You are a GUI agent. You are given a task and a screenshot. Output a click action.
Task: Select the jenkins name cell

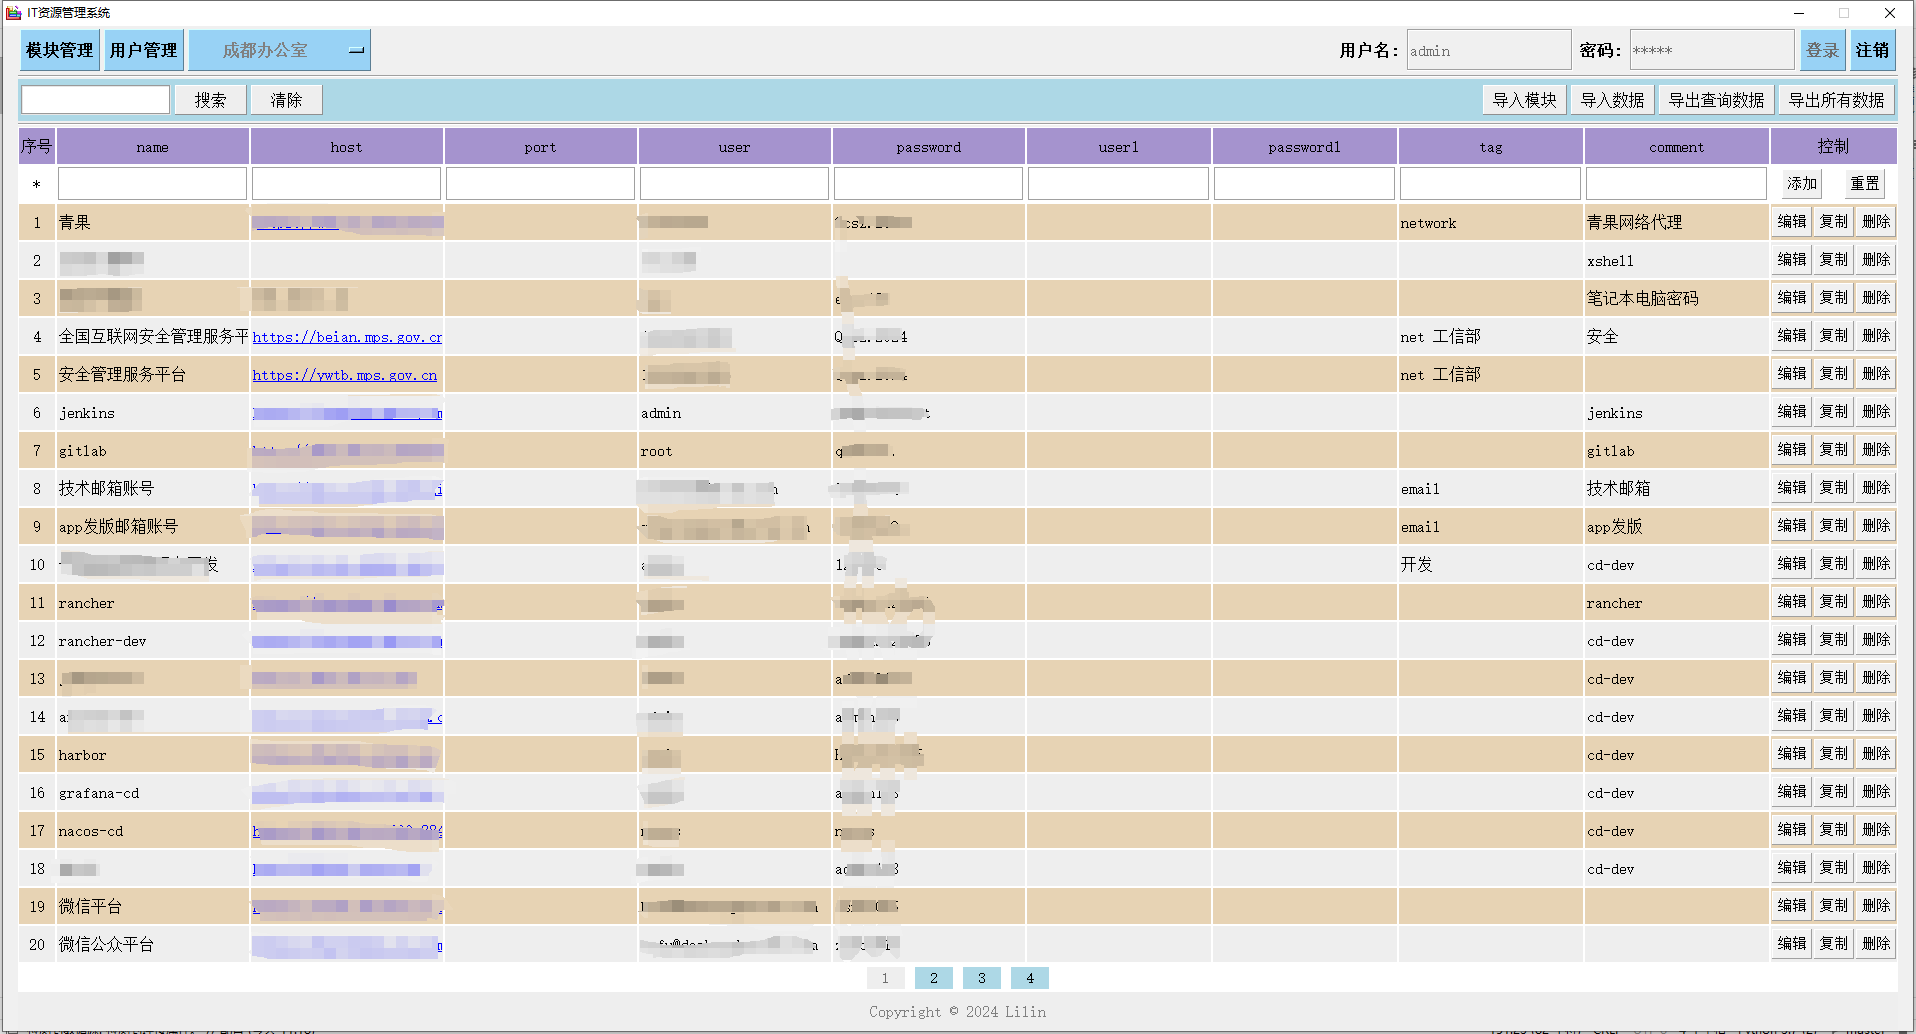pyautogui.click(x=152, y=412)
